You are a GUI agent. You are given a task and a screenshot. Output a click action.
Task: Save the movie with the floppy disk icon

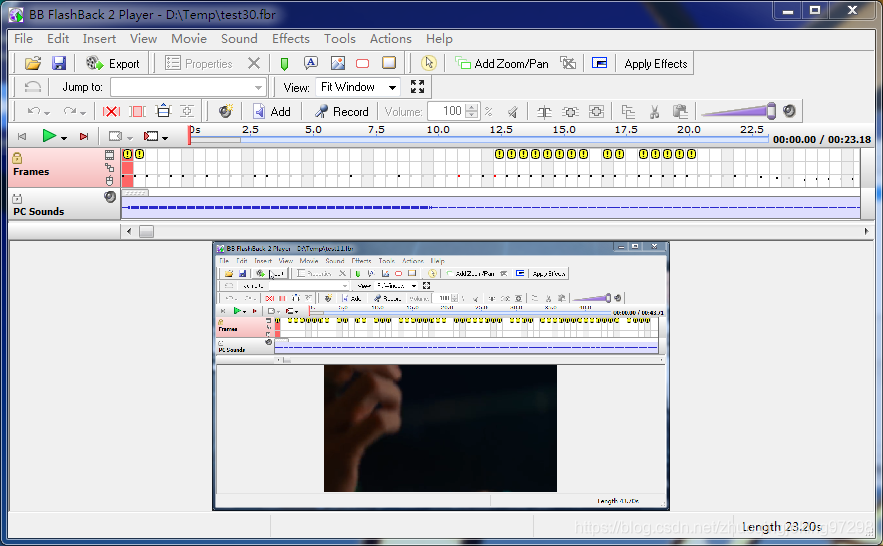point(59,63)
